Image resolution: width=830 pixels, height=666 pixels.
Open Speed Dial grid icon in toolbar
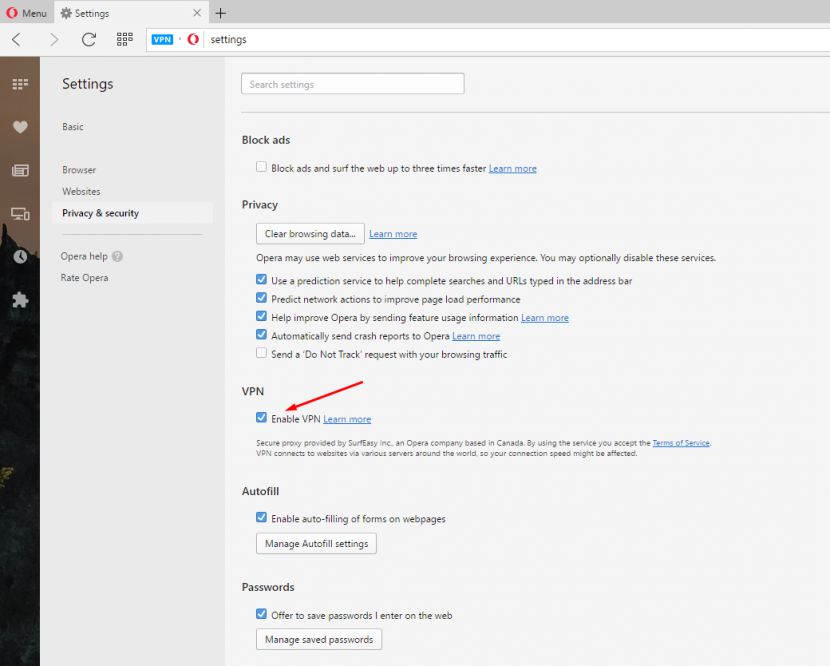click(x=125, y=39)
